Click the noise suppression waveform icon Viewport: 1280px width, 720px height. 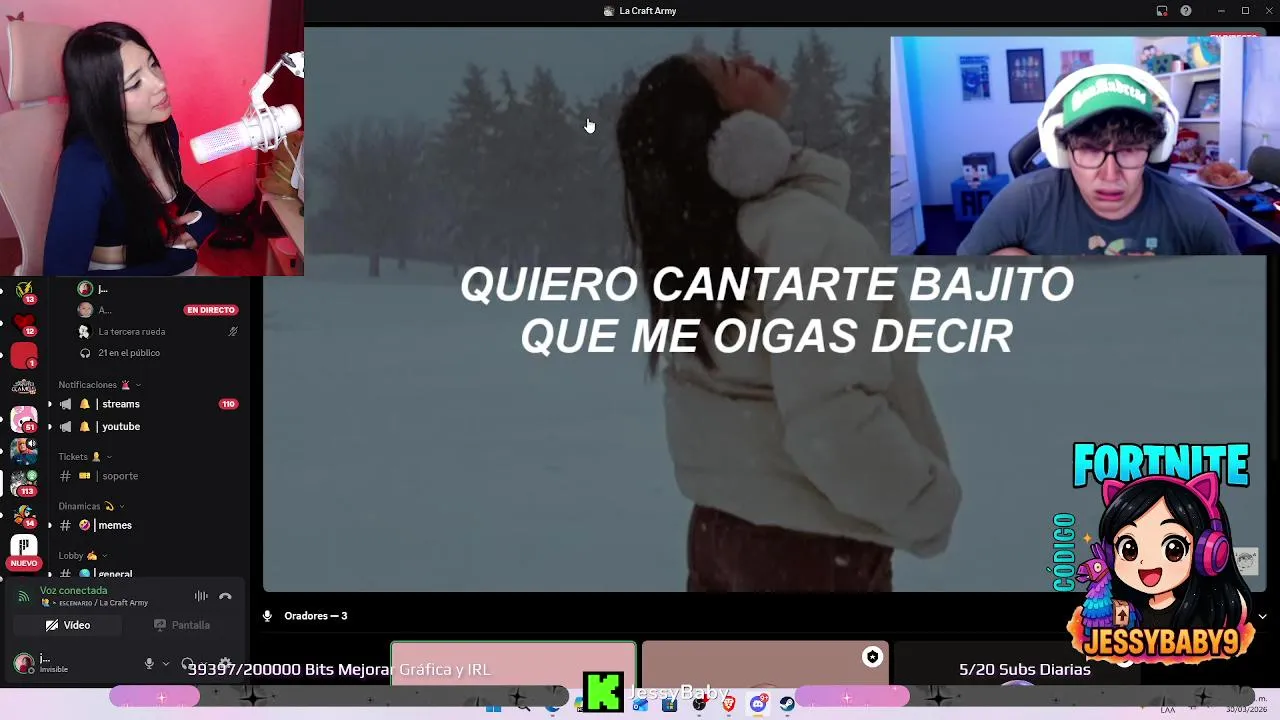201,596
